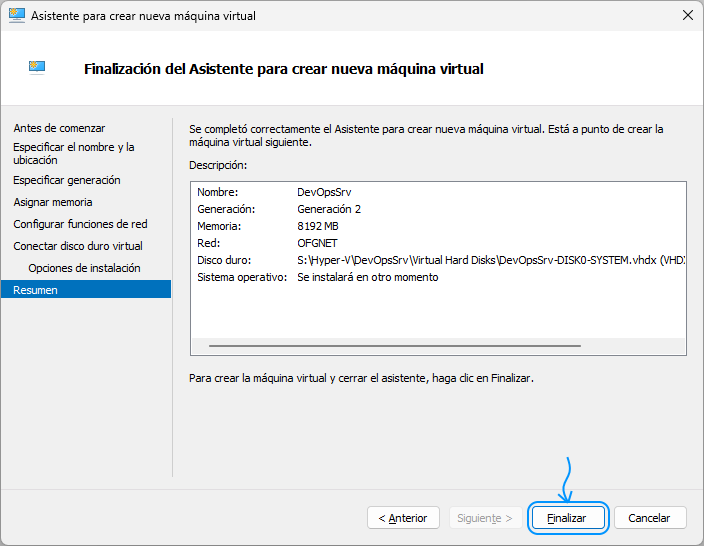Click the 'Sistema operativo:' label
704x546 pixels.
coord(242,277)
